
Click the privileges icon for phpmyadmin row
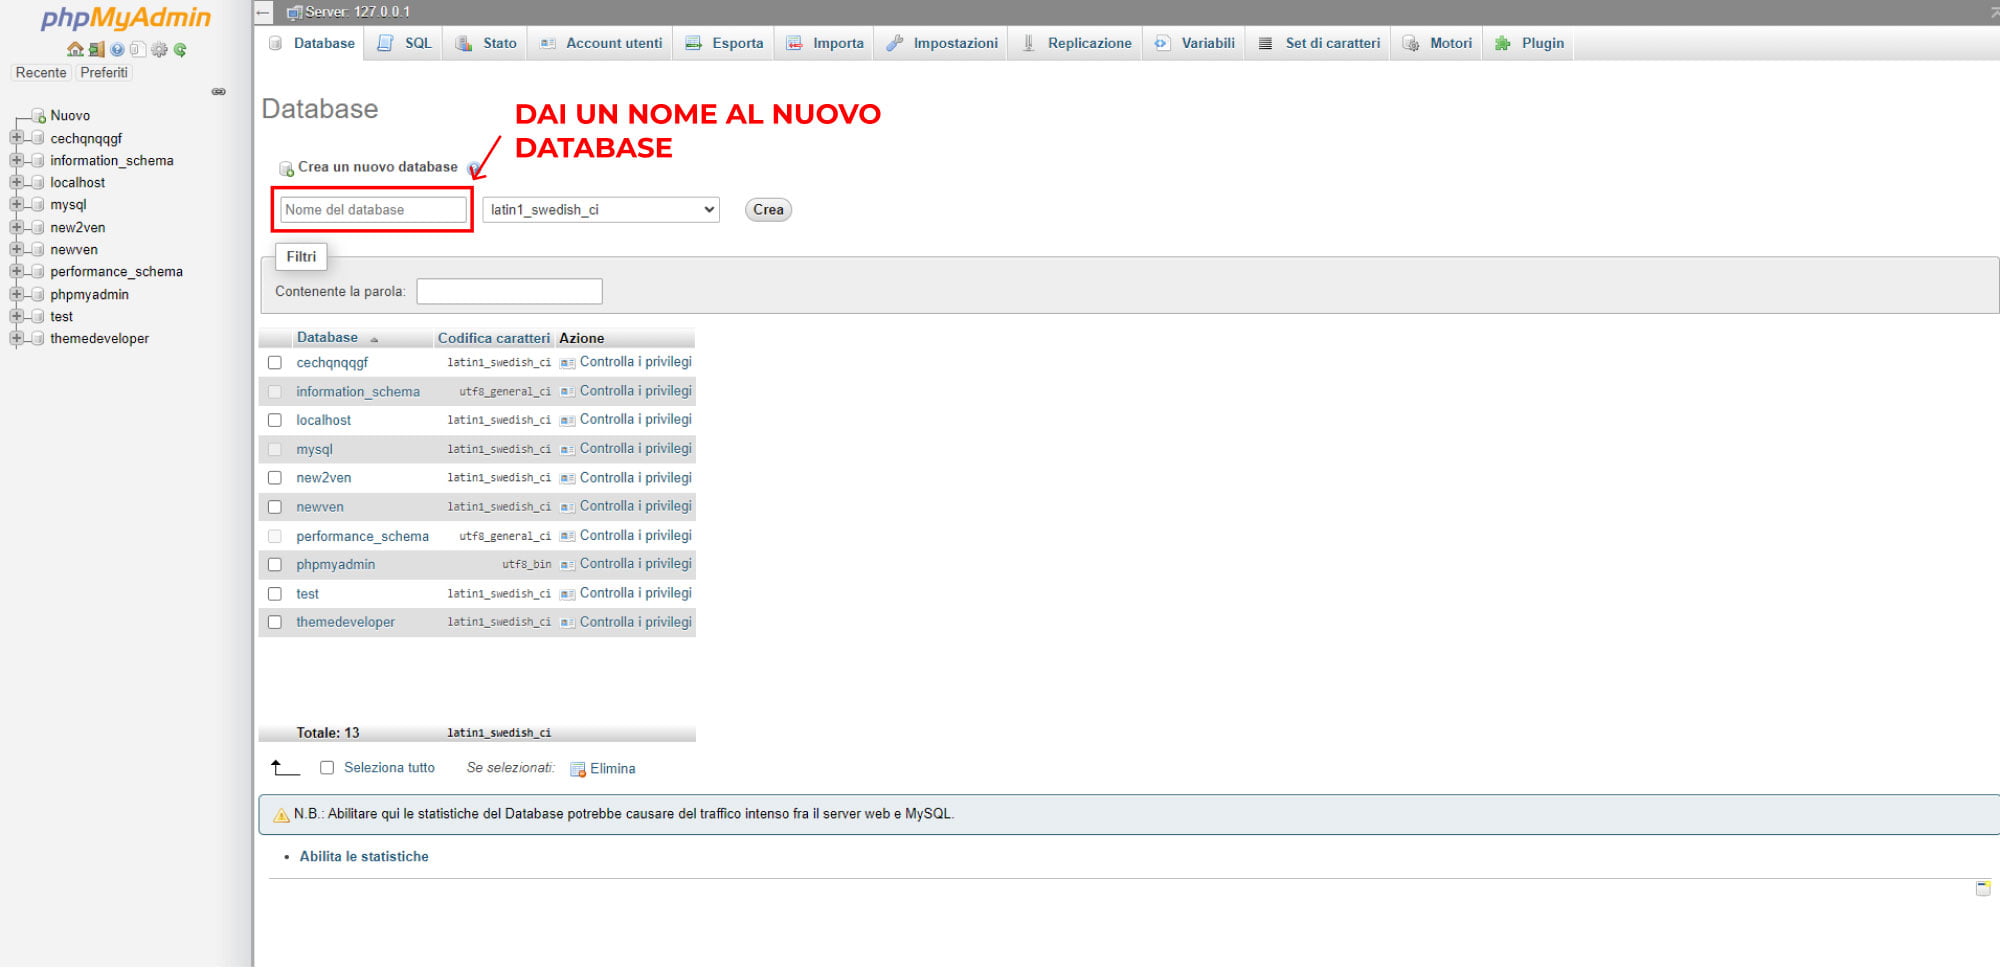(x=567, y=565)
